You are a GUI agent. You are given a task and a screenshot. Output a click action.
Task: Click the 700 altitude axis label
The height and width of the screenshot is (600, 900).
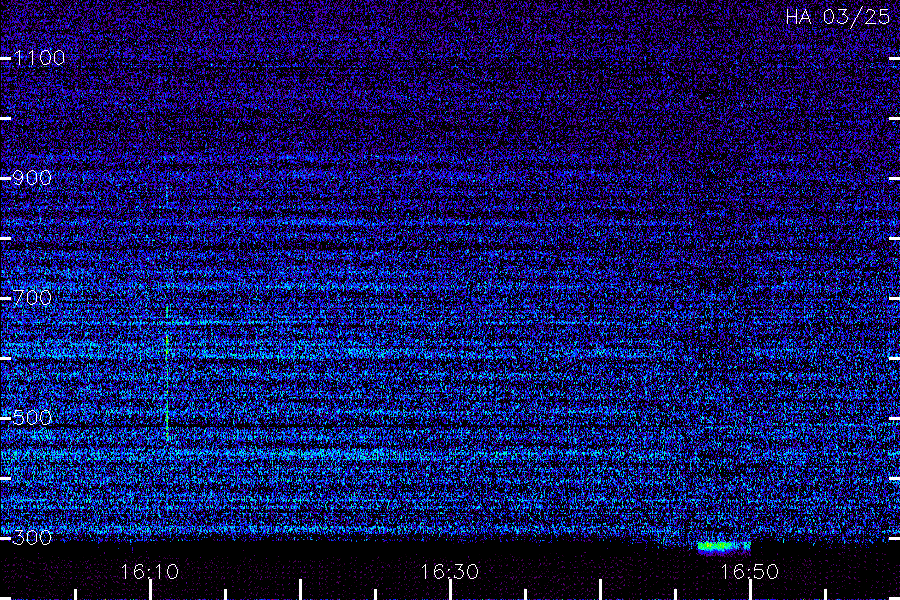click(x=32, y=297)
